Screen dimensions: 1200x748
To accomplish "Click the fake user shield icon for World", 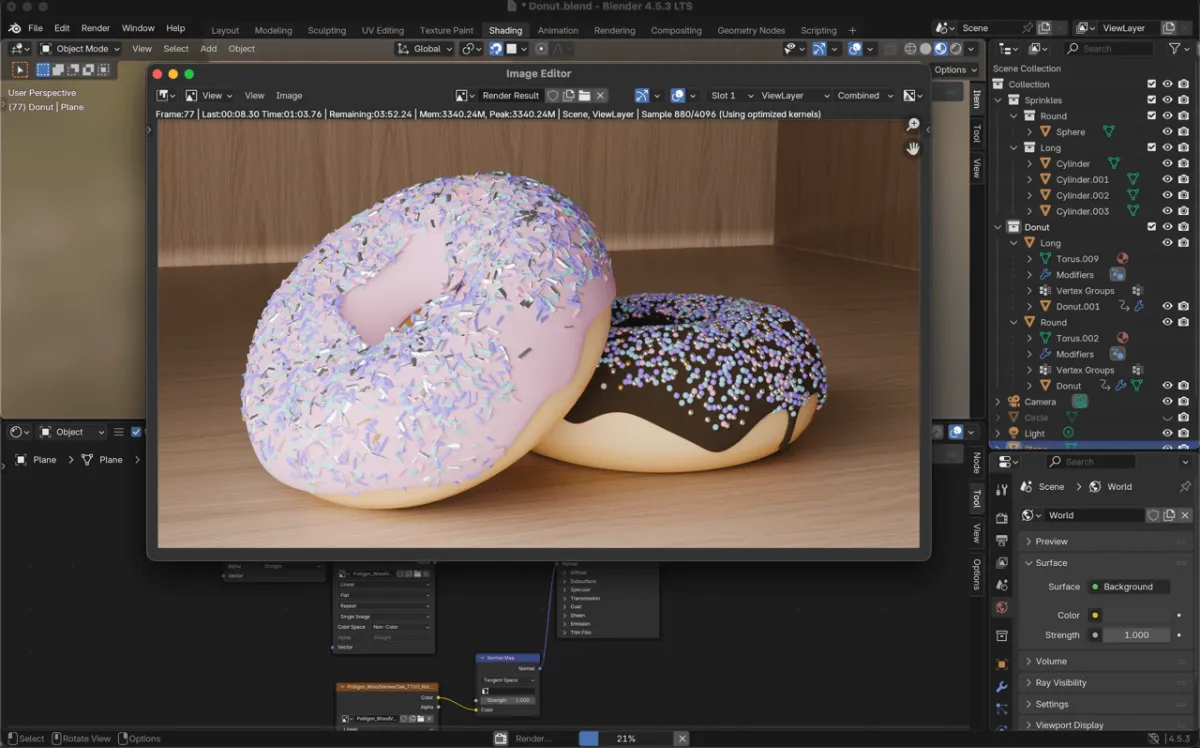I will 1153,516.
